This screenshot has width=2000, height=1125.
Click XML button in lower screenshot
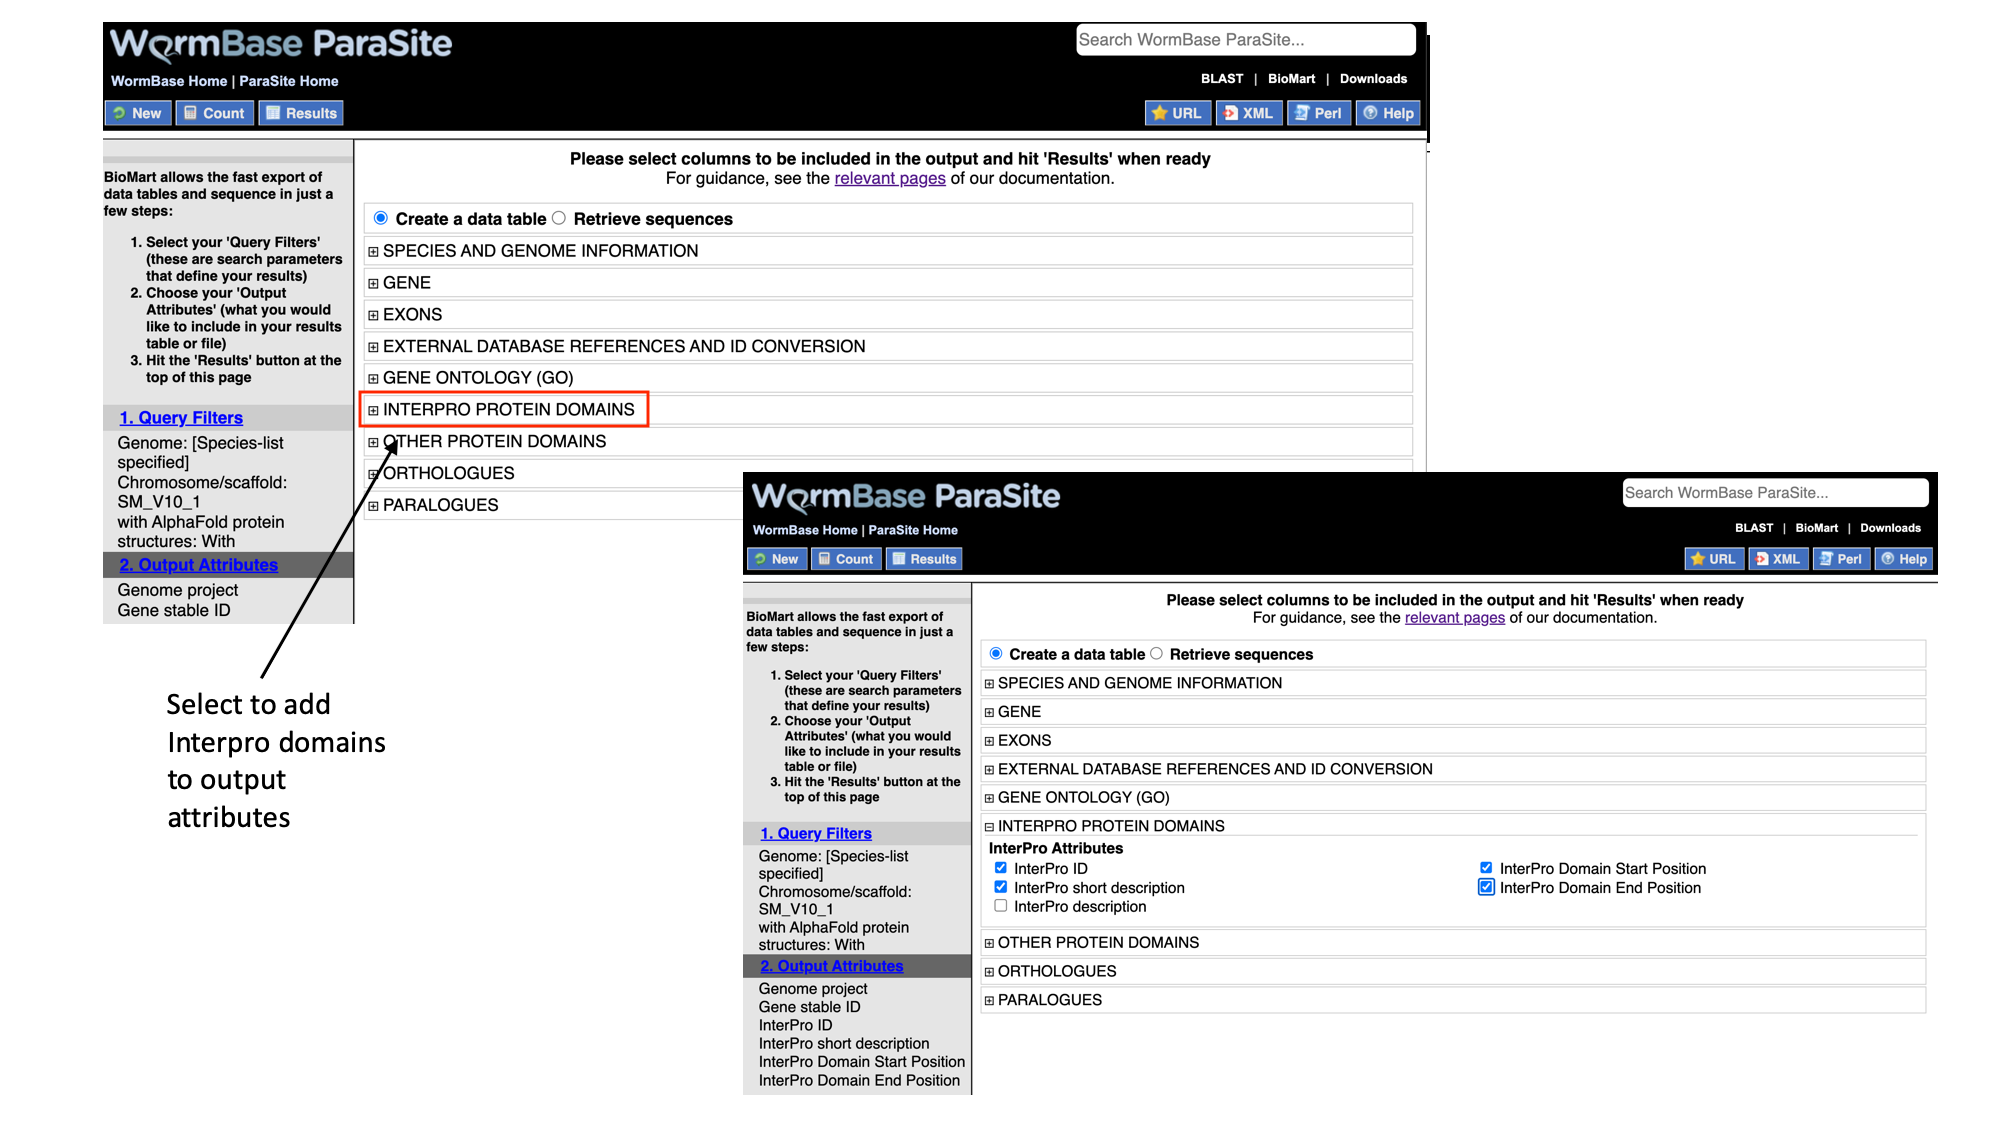(x=1779, y=559)
